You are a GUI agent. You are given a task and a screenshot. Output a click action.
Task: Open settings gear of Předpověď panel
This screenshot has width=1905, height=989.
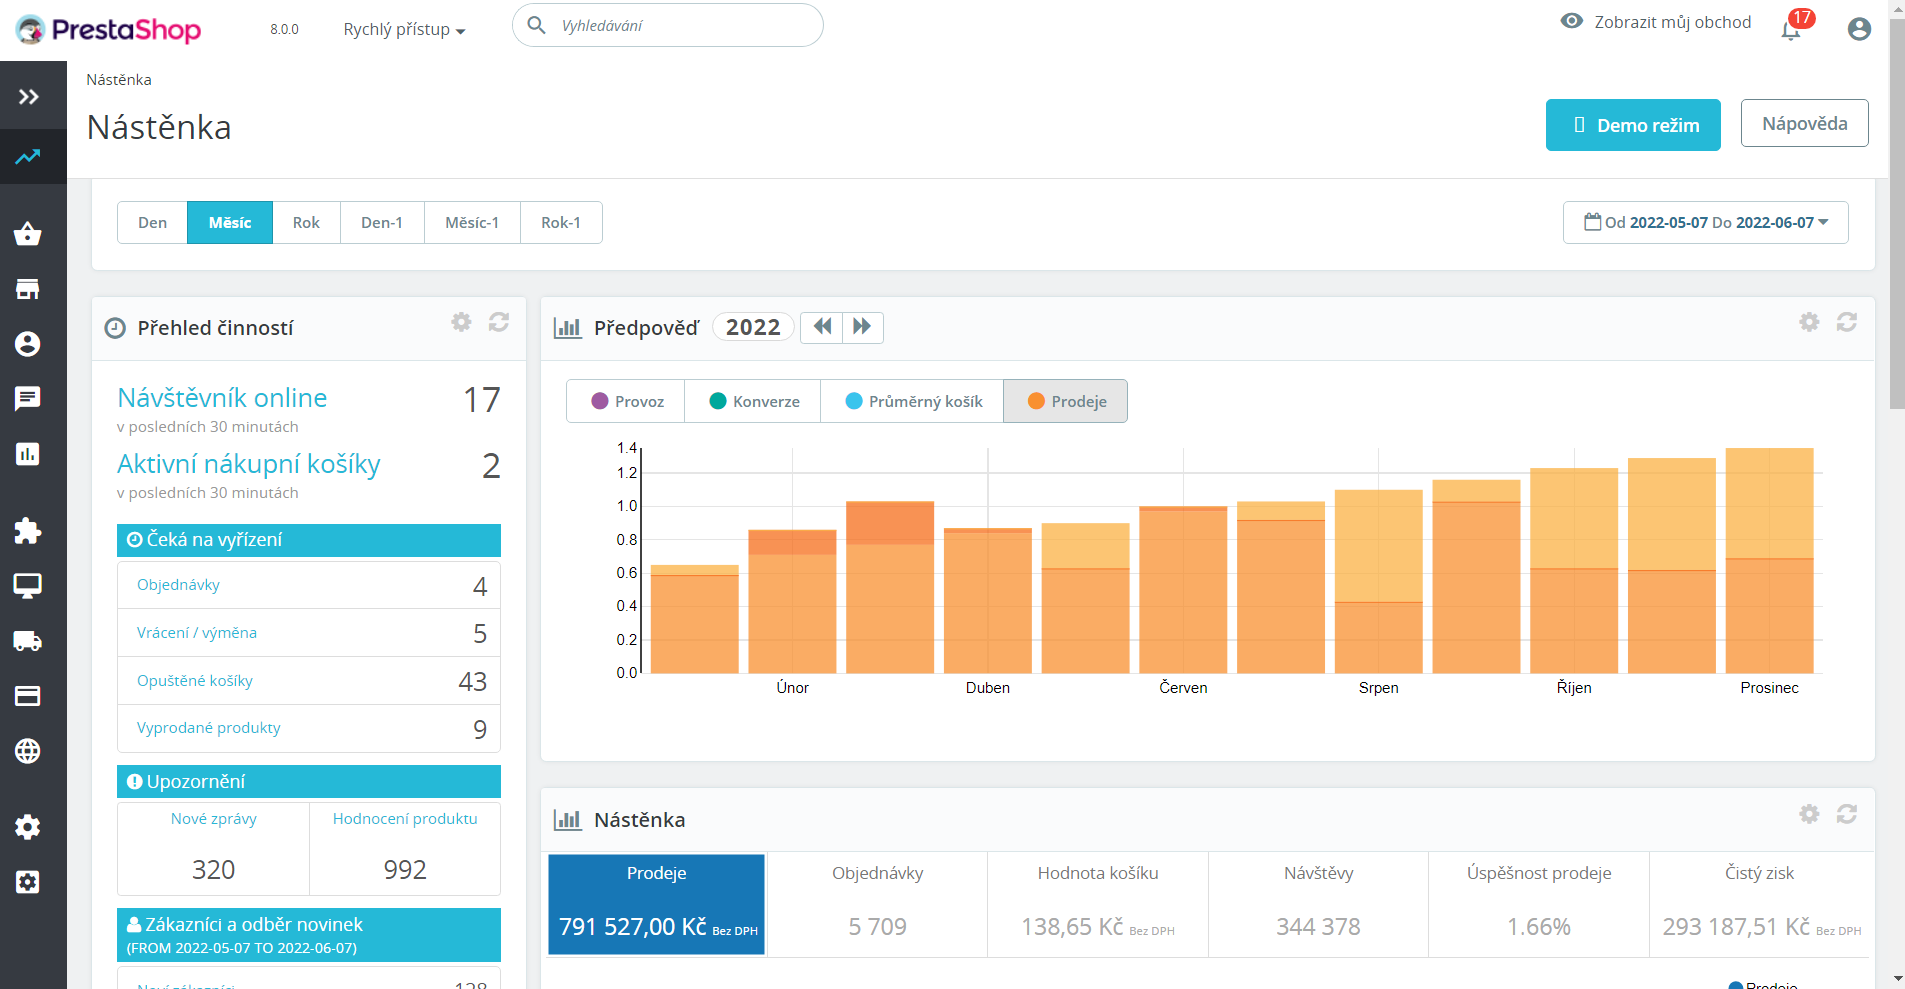(1809, 322)
